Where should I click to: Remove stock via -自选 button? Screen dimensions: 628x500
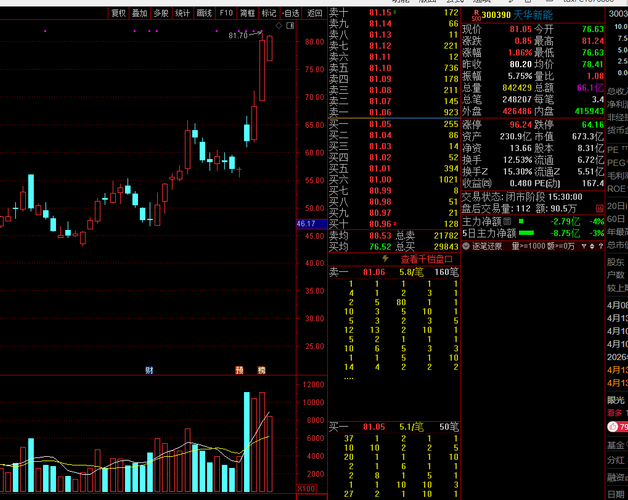coord(291,13)
